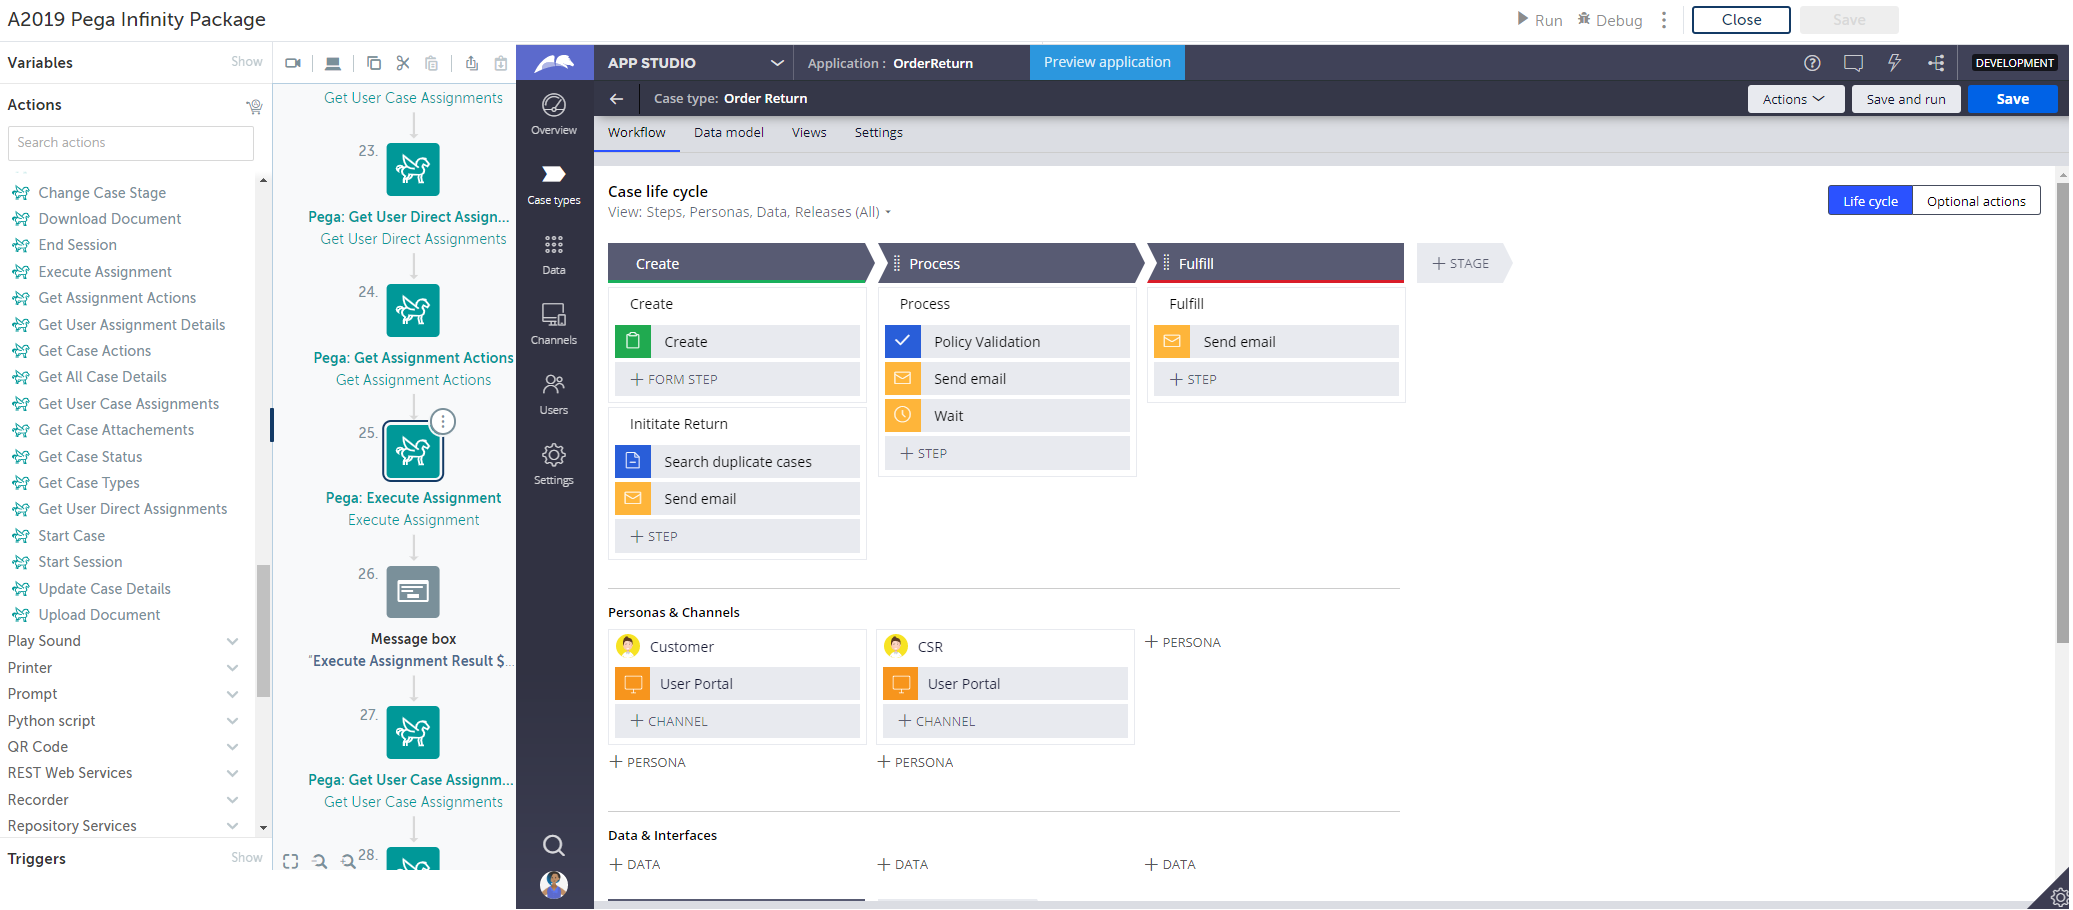Open the APP STUDIO dropdown
Viewport: 2073px width, 910px height.
(x=694, y=63)
